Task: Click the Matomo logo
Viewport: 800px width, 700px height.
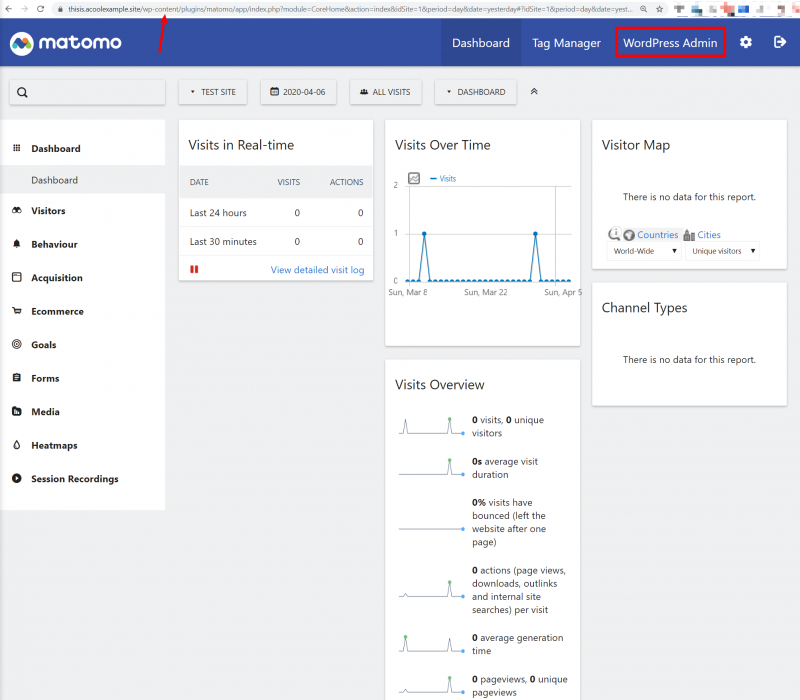Action: (x=66, y=43)
